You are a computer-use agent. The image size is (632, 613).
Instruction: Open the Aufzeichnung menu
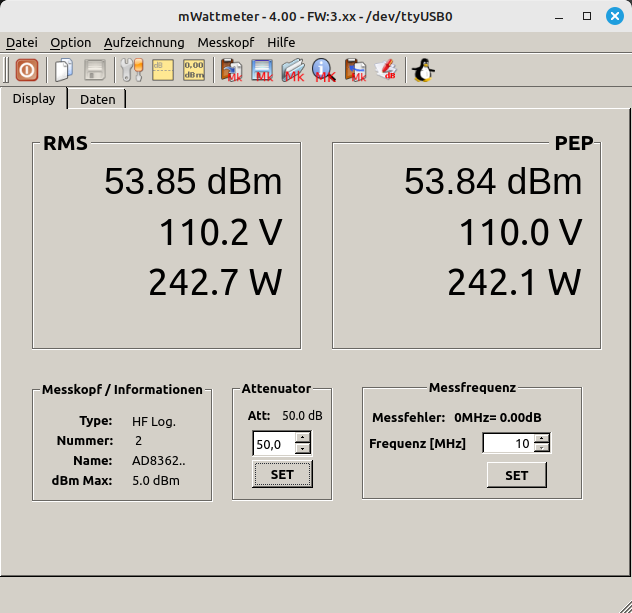point(144,43)
